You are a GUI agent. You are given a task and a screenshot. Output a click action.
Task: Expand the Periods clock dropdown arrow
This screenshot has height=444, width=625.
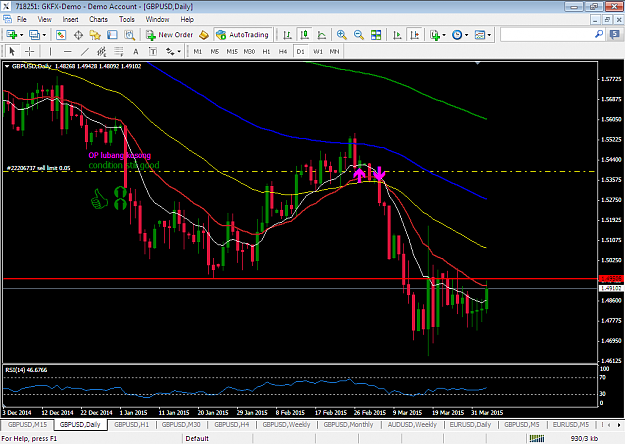466,35
